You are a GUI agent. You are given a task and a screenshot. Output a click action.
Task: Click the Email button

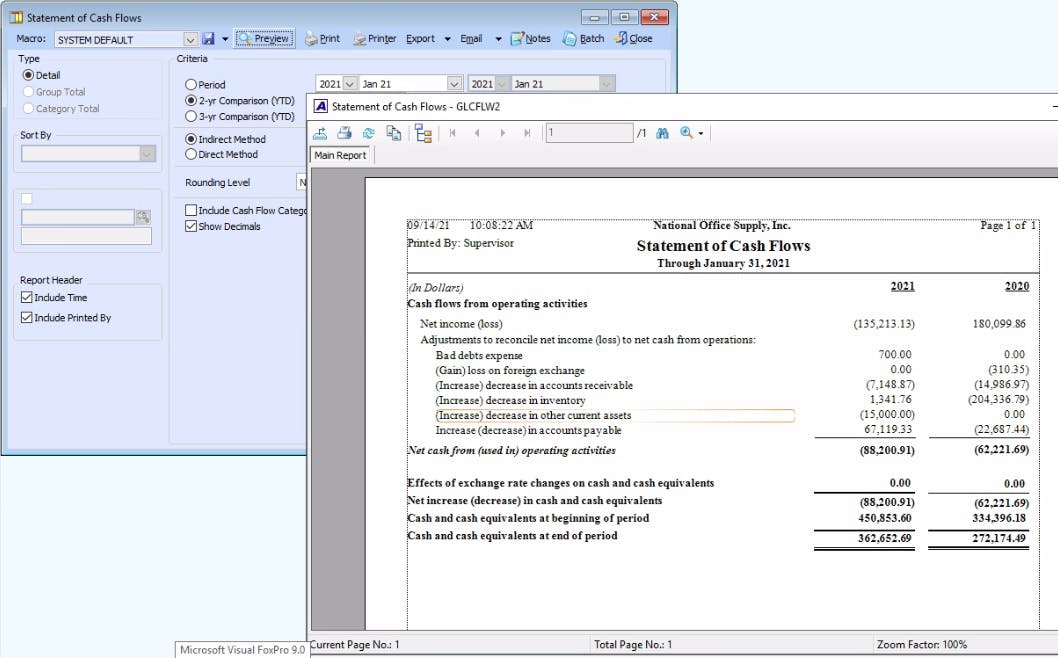coord(471,38)
